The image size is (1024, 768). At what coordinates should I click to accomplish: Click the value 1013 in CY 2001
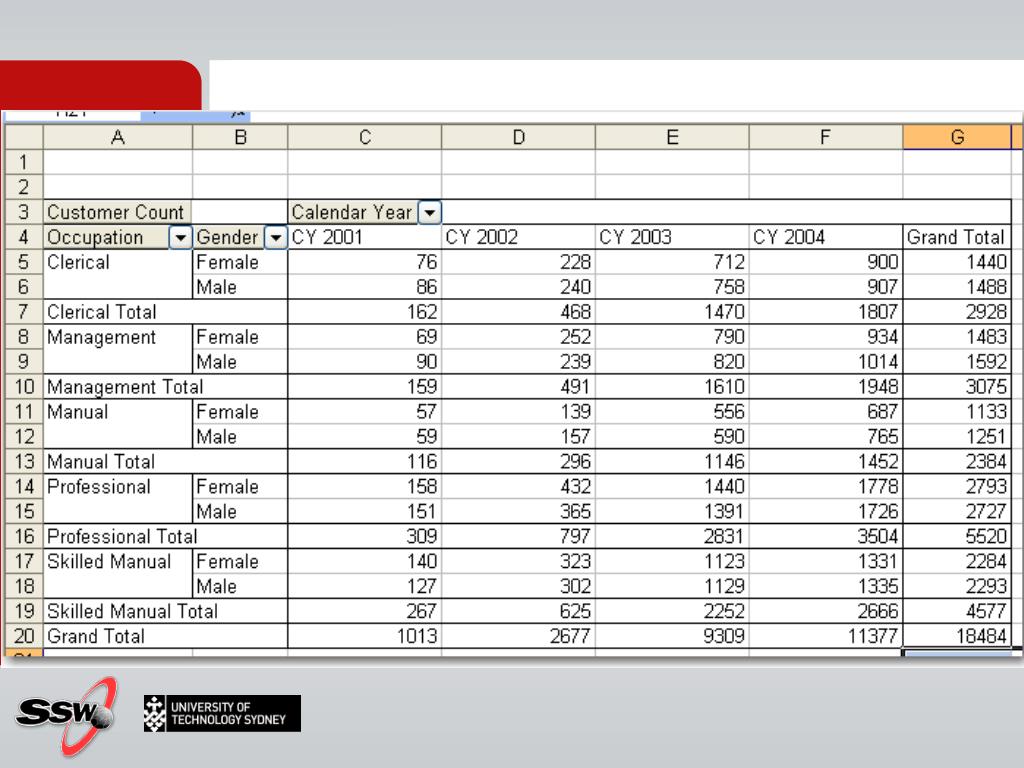coord(364,636)
